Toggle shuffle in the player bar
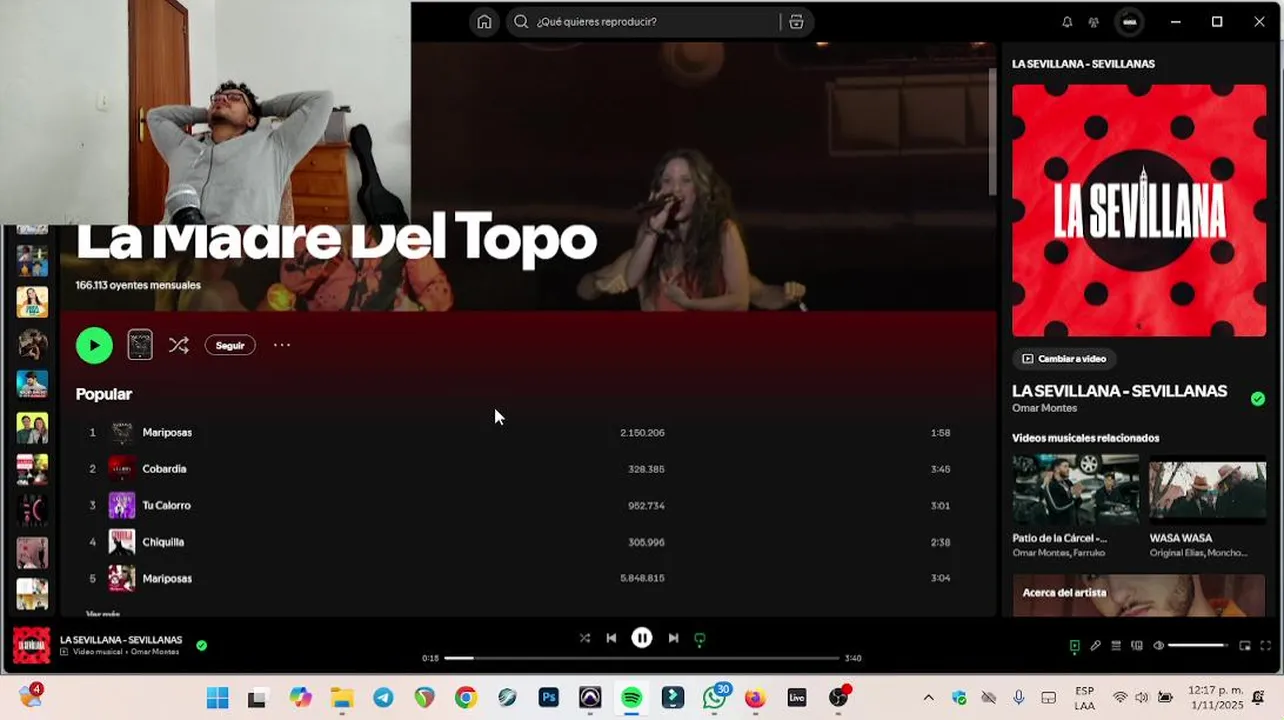 point(585,638)
